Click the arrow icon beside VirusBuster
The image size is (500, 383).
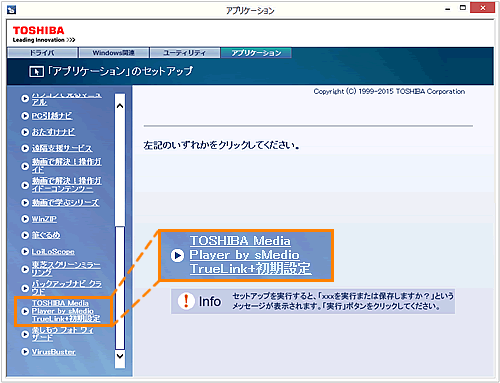tap(25, 352)
